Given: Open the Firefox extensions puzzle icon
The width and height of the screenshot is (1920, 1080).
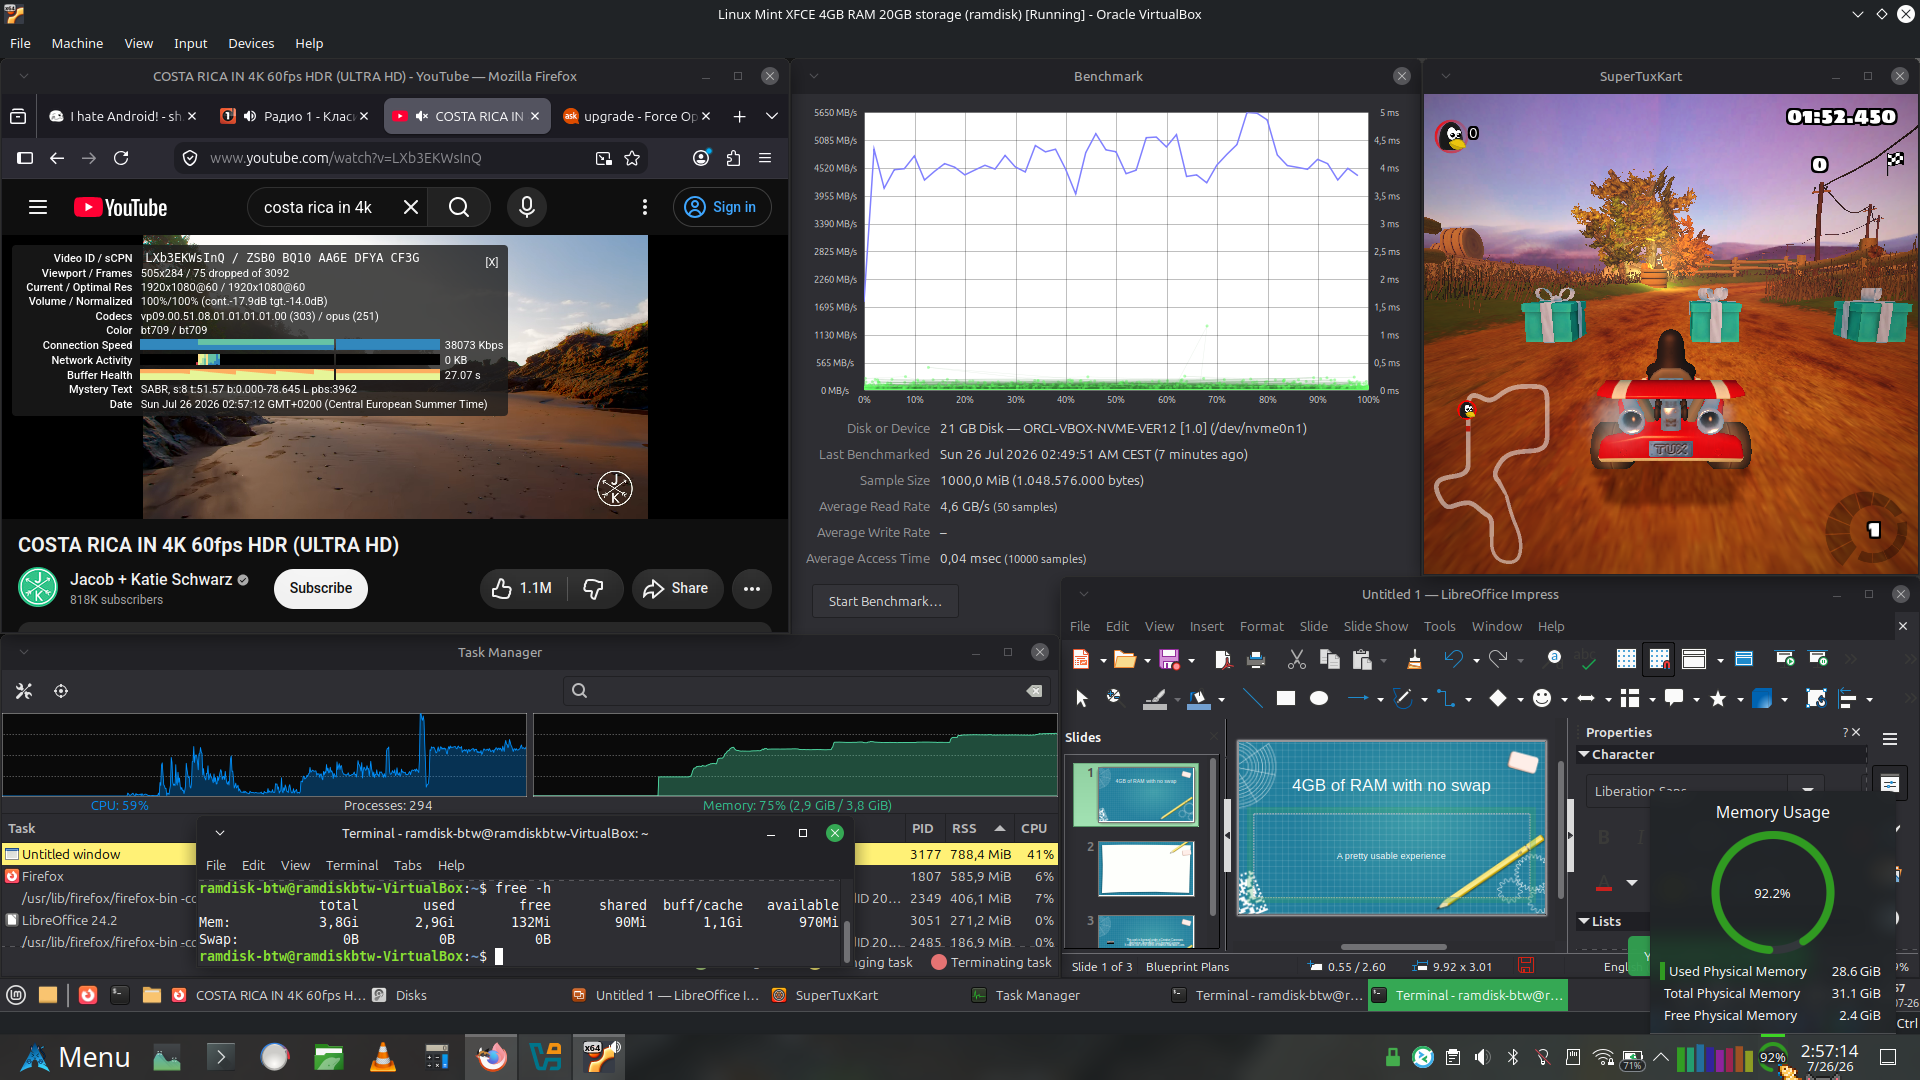Looking at the screenshot, I should pos(733,158).
